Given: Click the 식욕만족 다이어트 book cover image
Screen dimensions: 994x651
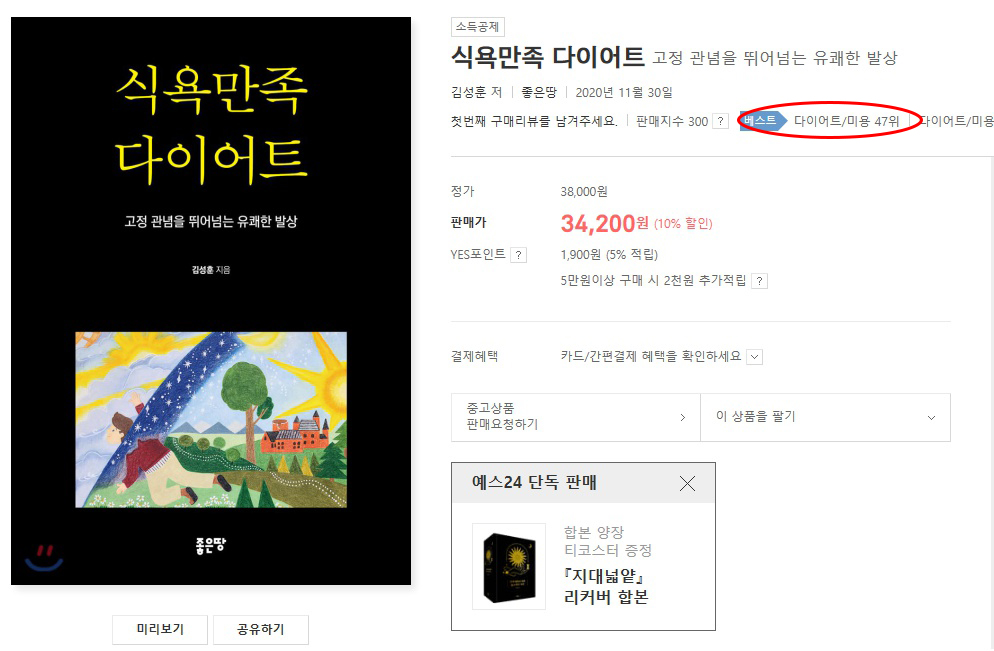Looking at the screenshot, I should click(x=211, y=301).
